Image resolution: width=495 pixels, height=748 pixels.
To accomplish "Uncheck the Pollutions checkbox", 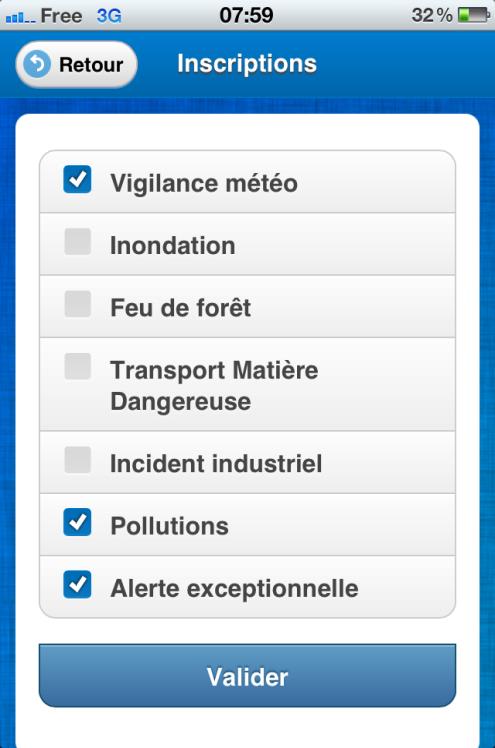I will 77,522.
